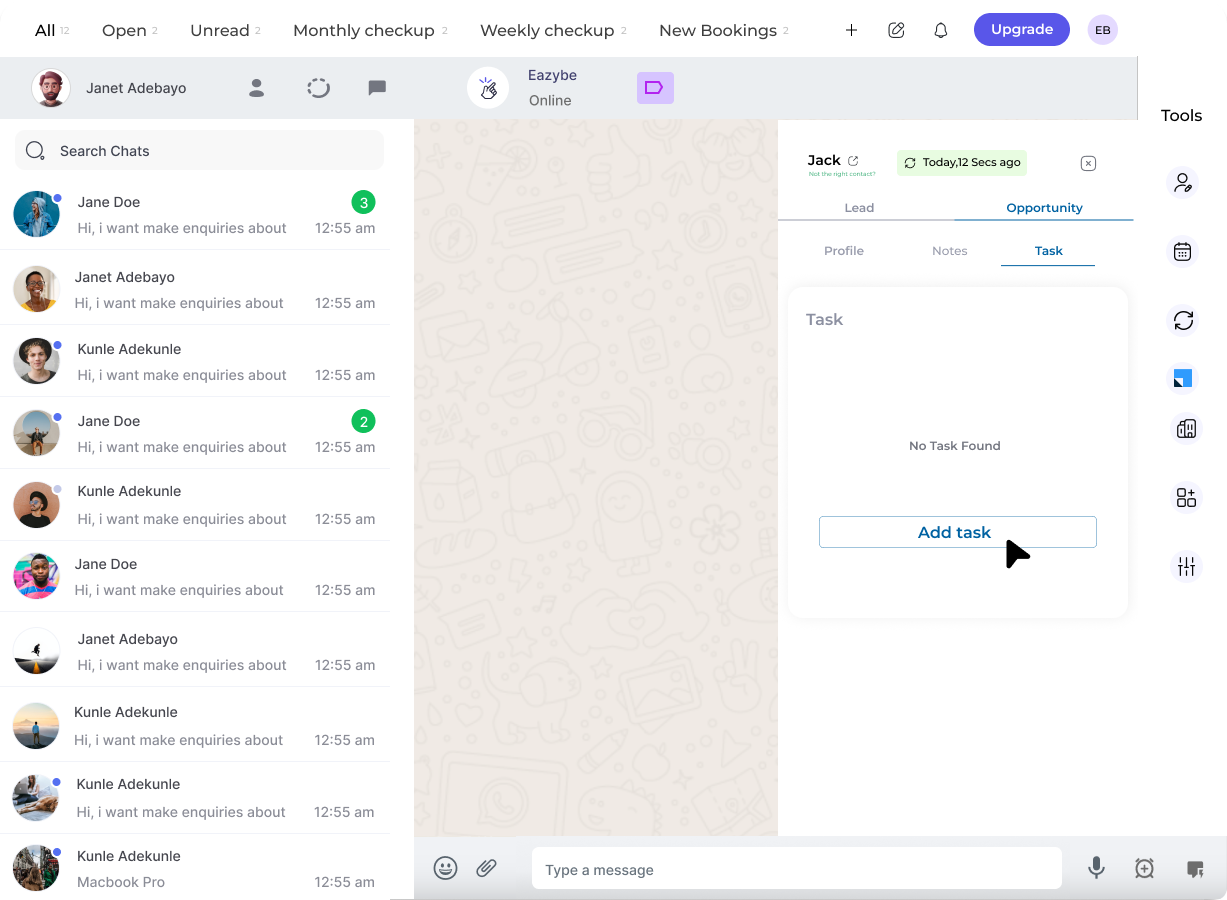Click Add task for Jack
Viewport: 1227px width, 900px height.
956,532
